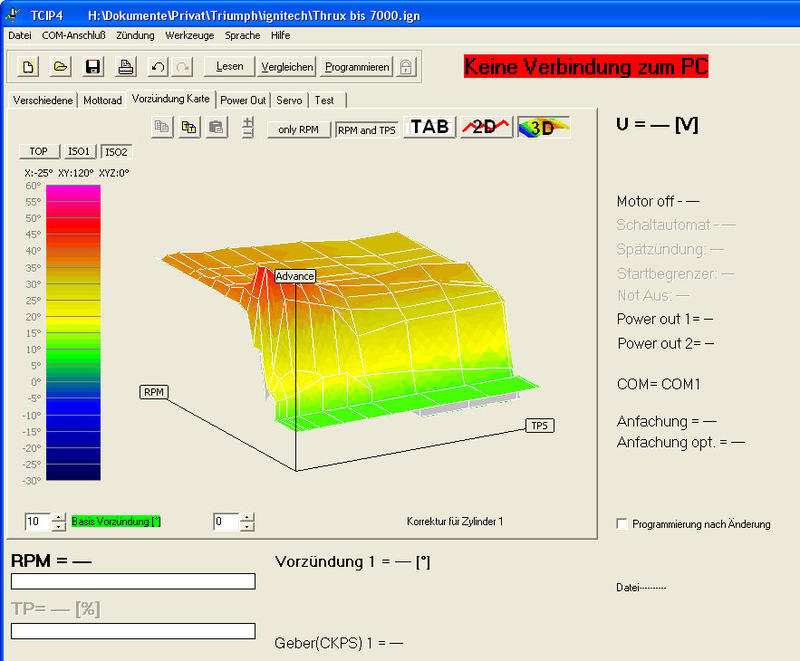Open the COM-Anschluß menu

tap(73, 35)
